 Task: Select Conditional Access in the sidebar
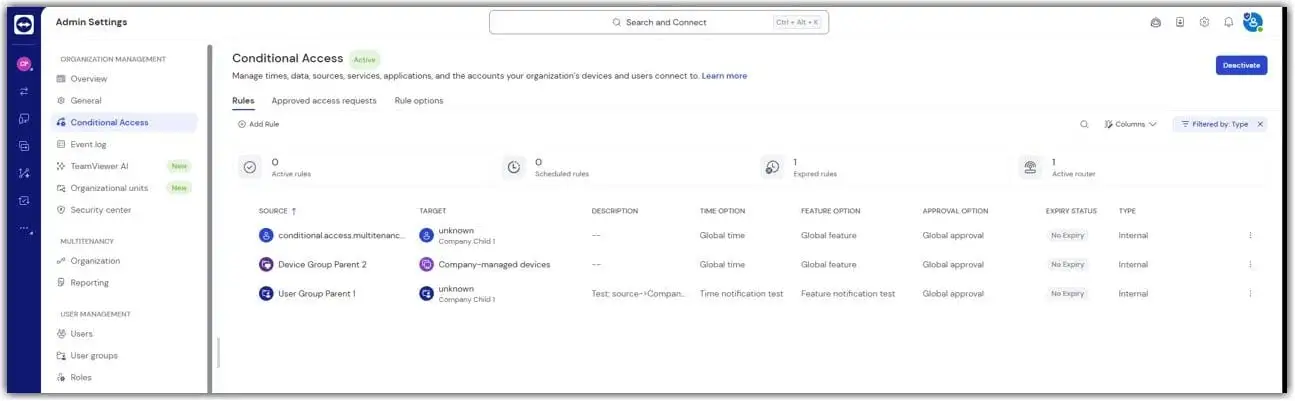tap(124, 123)
